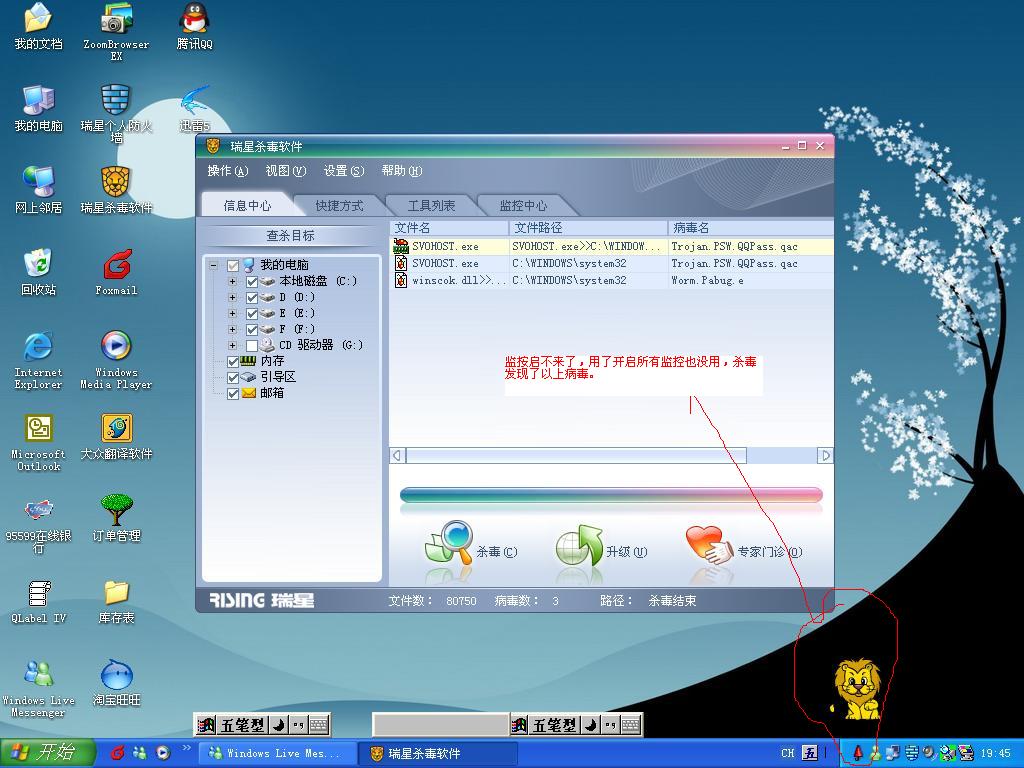
Task: Open the 帮助(H) menu
Action: point(402,171)
